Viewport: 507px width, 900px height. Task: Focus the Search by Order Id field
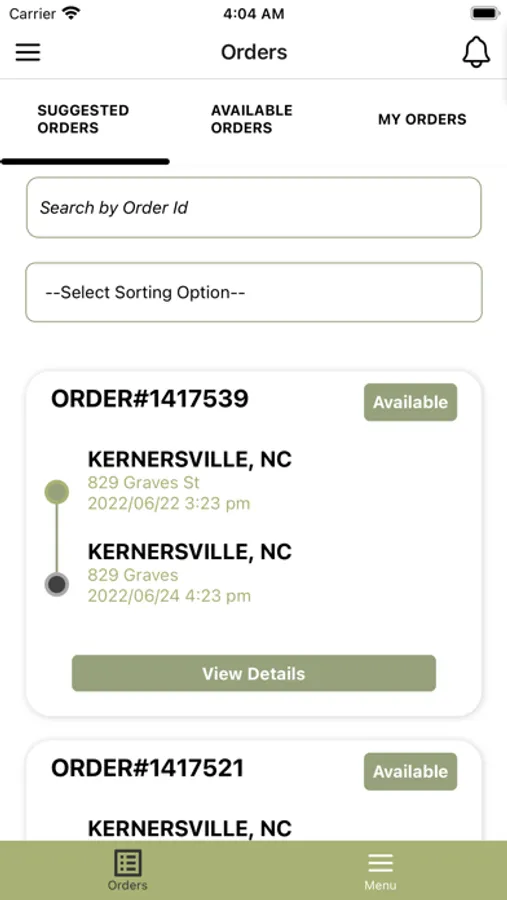pos(254,207)
